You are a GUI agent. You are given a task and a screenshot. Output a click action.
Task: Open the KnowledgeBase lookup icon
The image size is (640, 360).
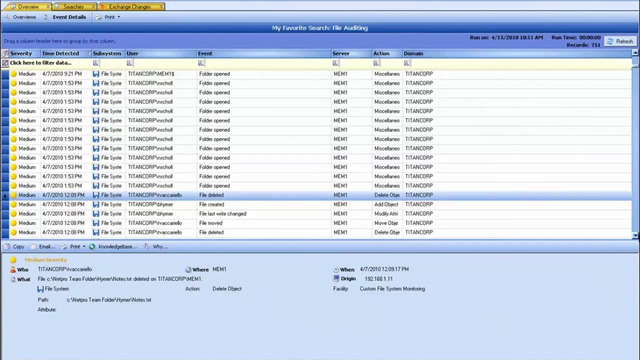coord(92,247)
